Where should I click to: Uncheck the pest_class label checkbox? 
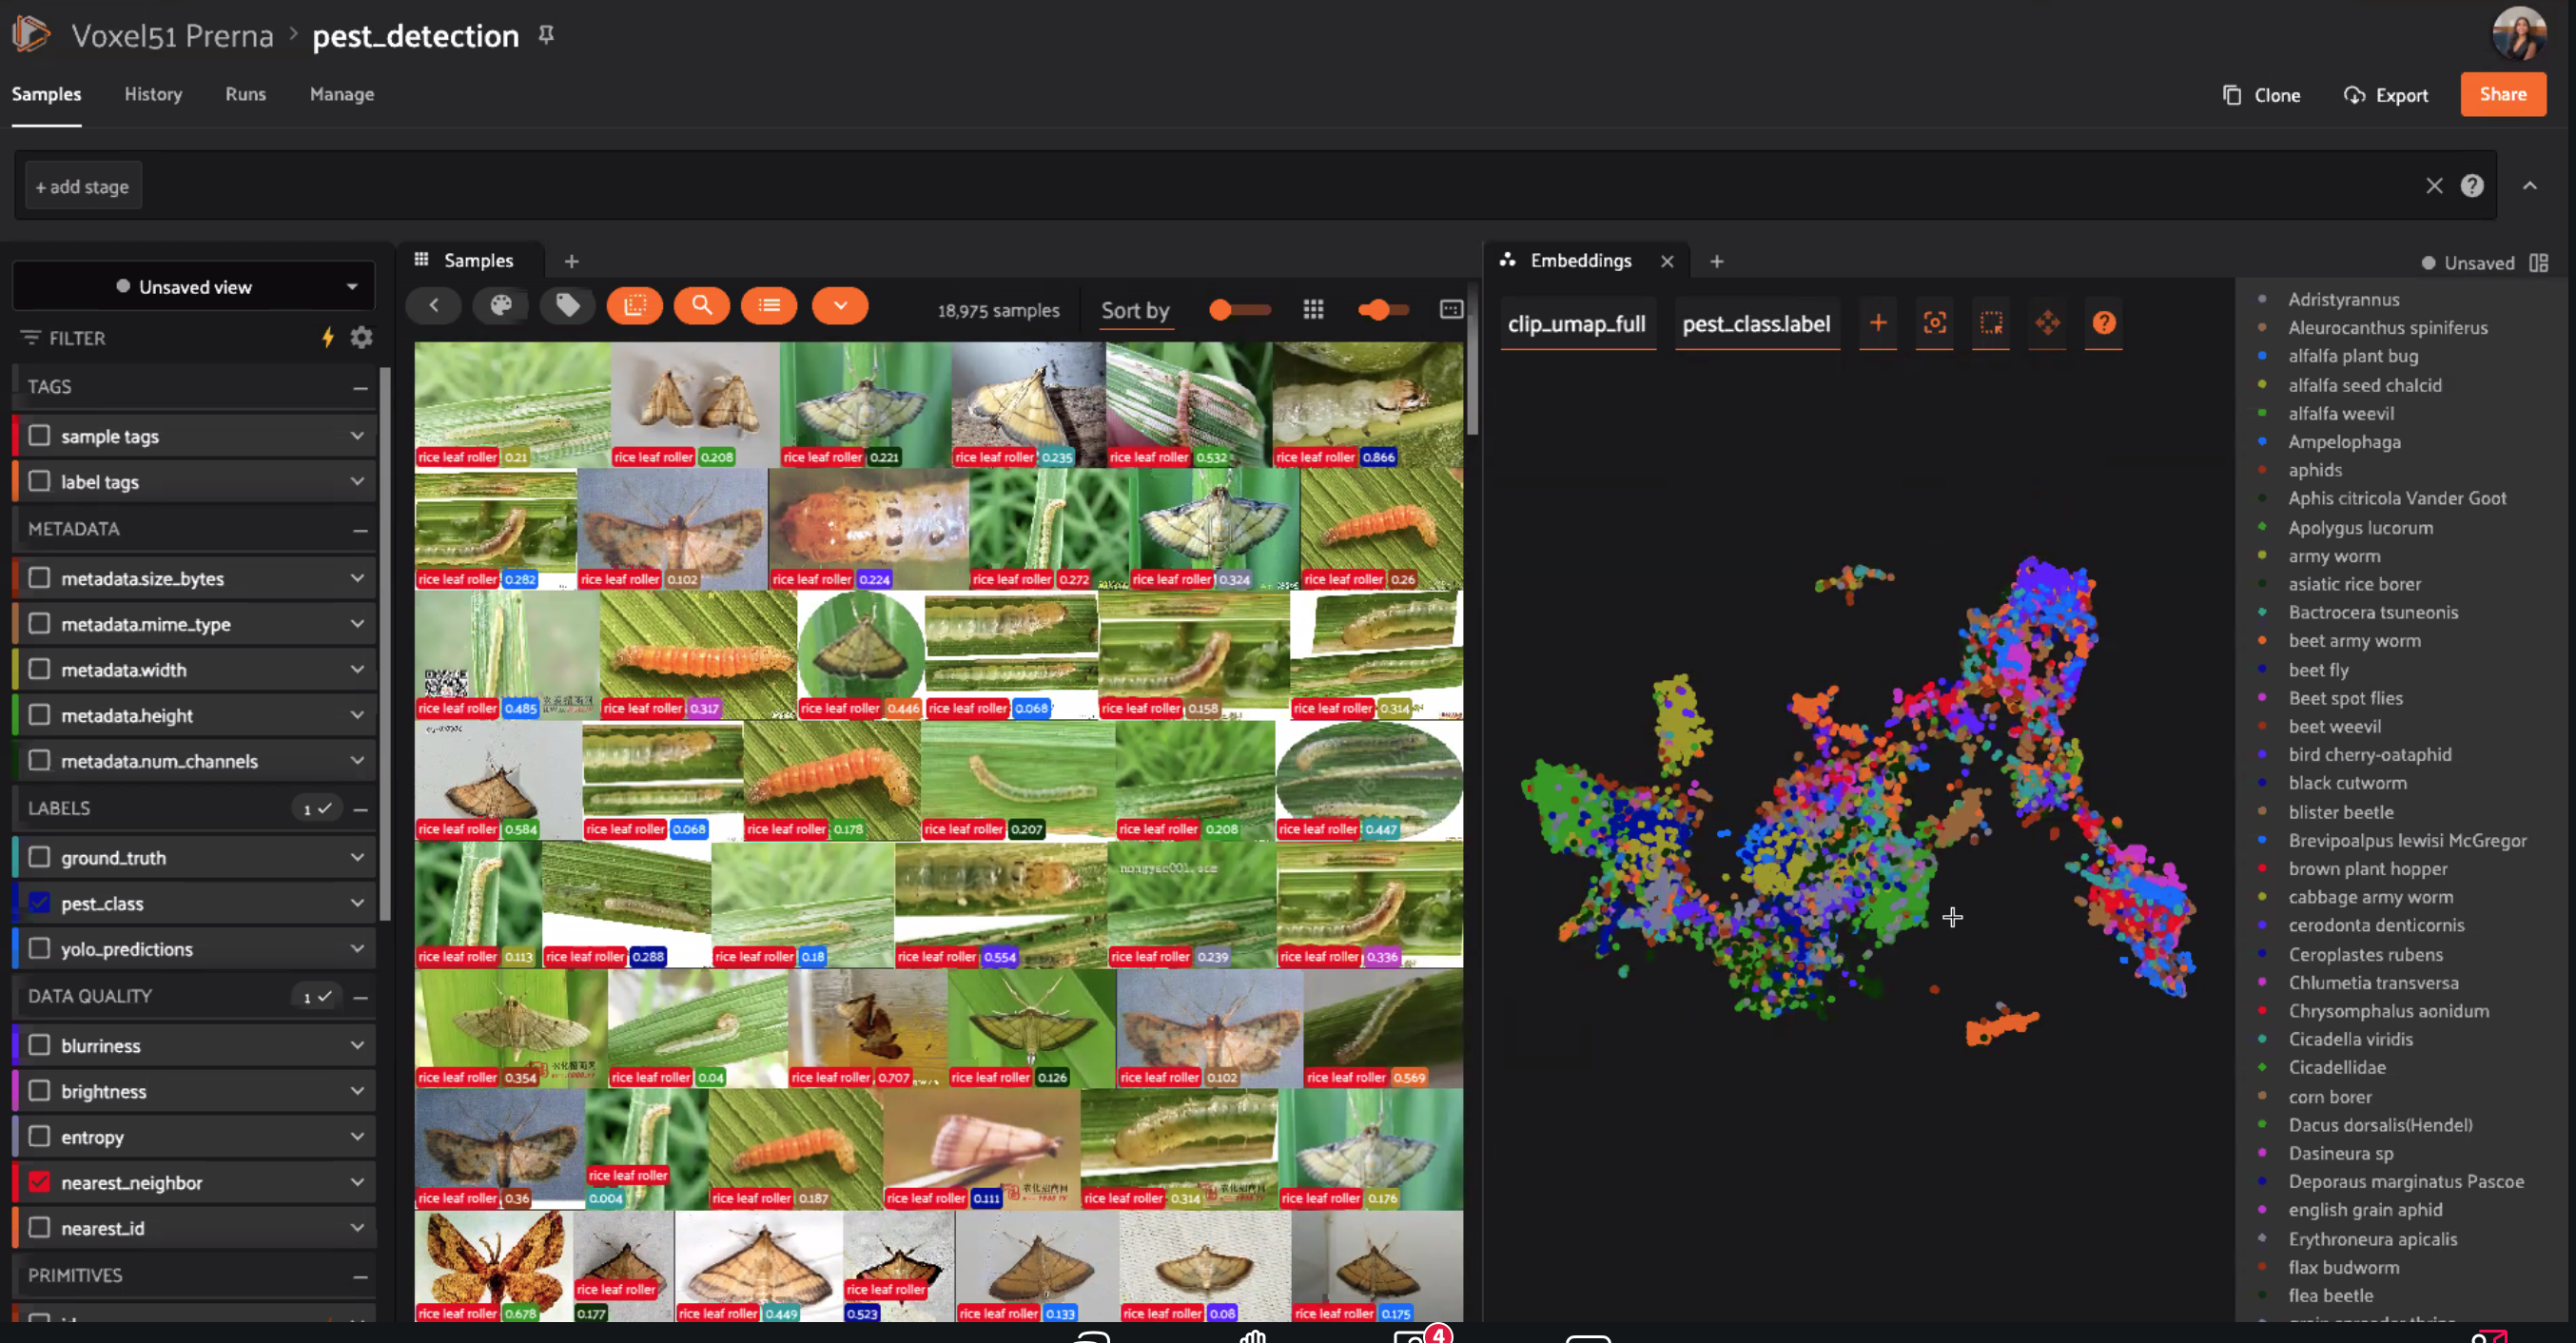(40, 903)
